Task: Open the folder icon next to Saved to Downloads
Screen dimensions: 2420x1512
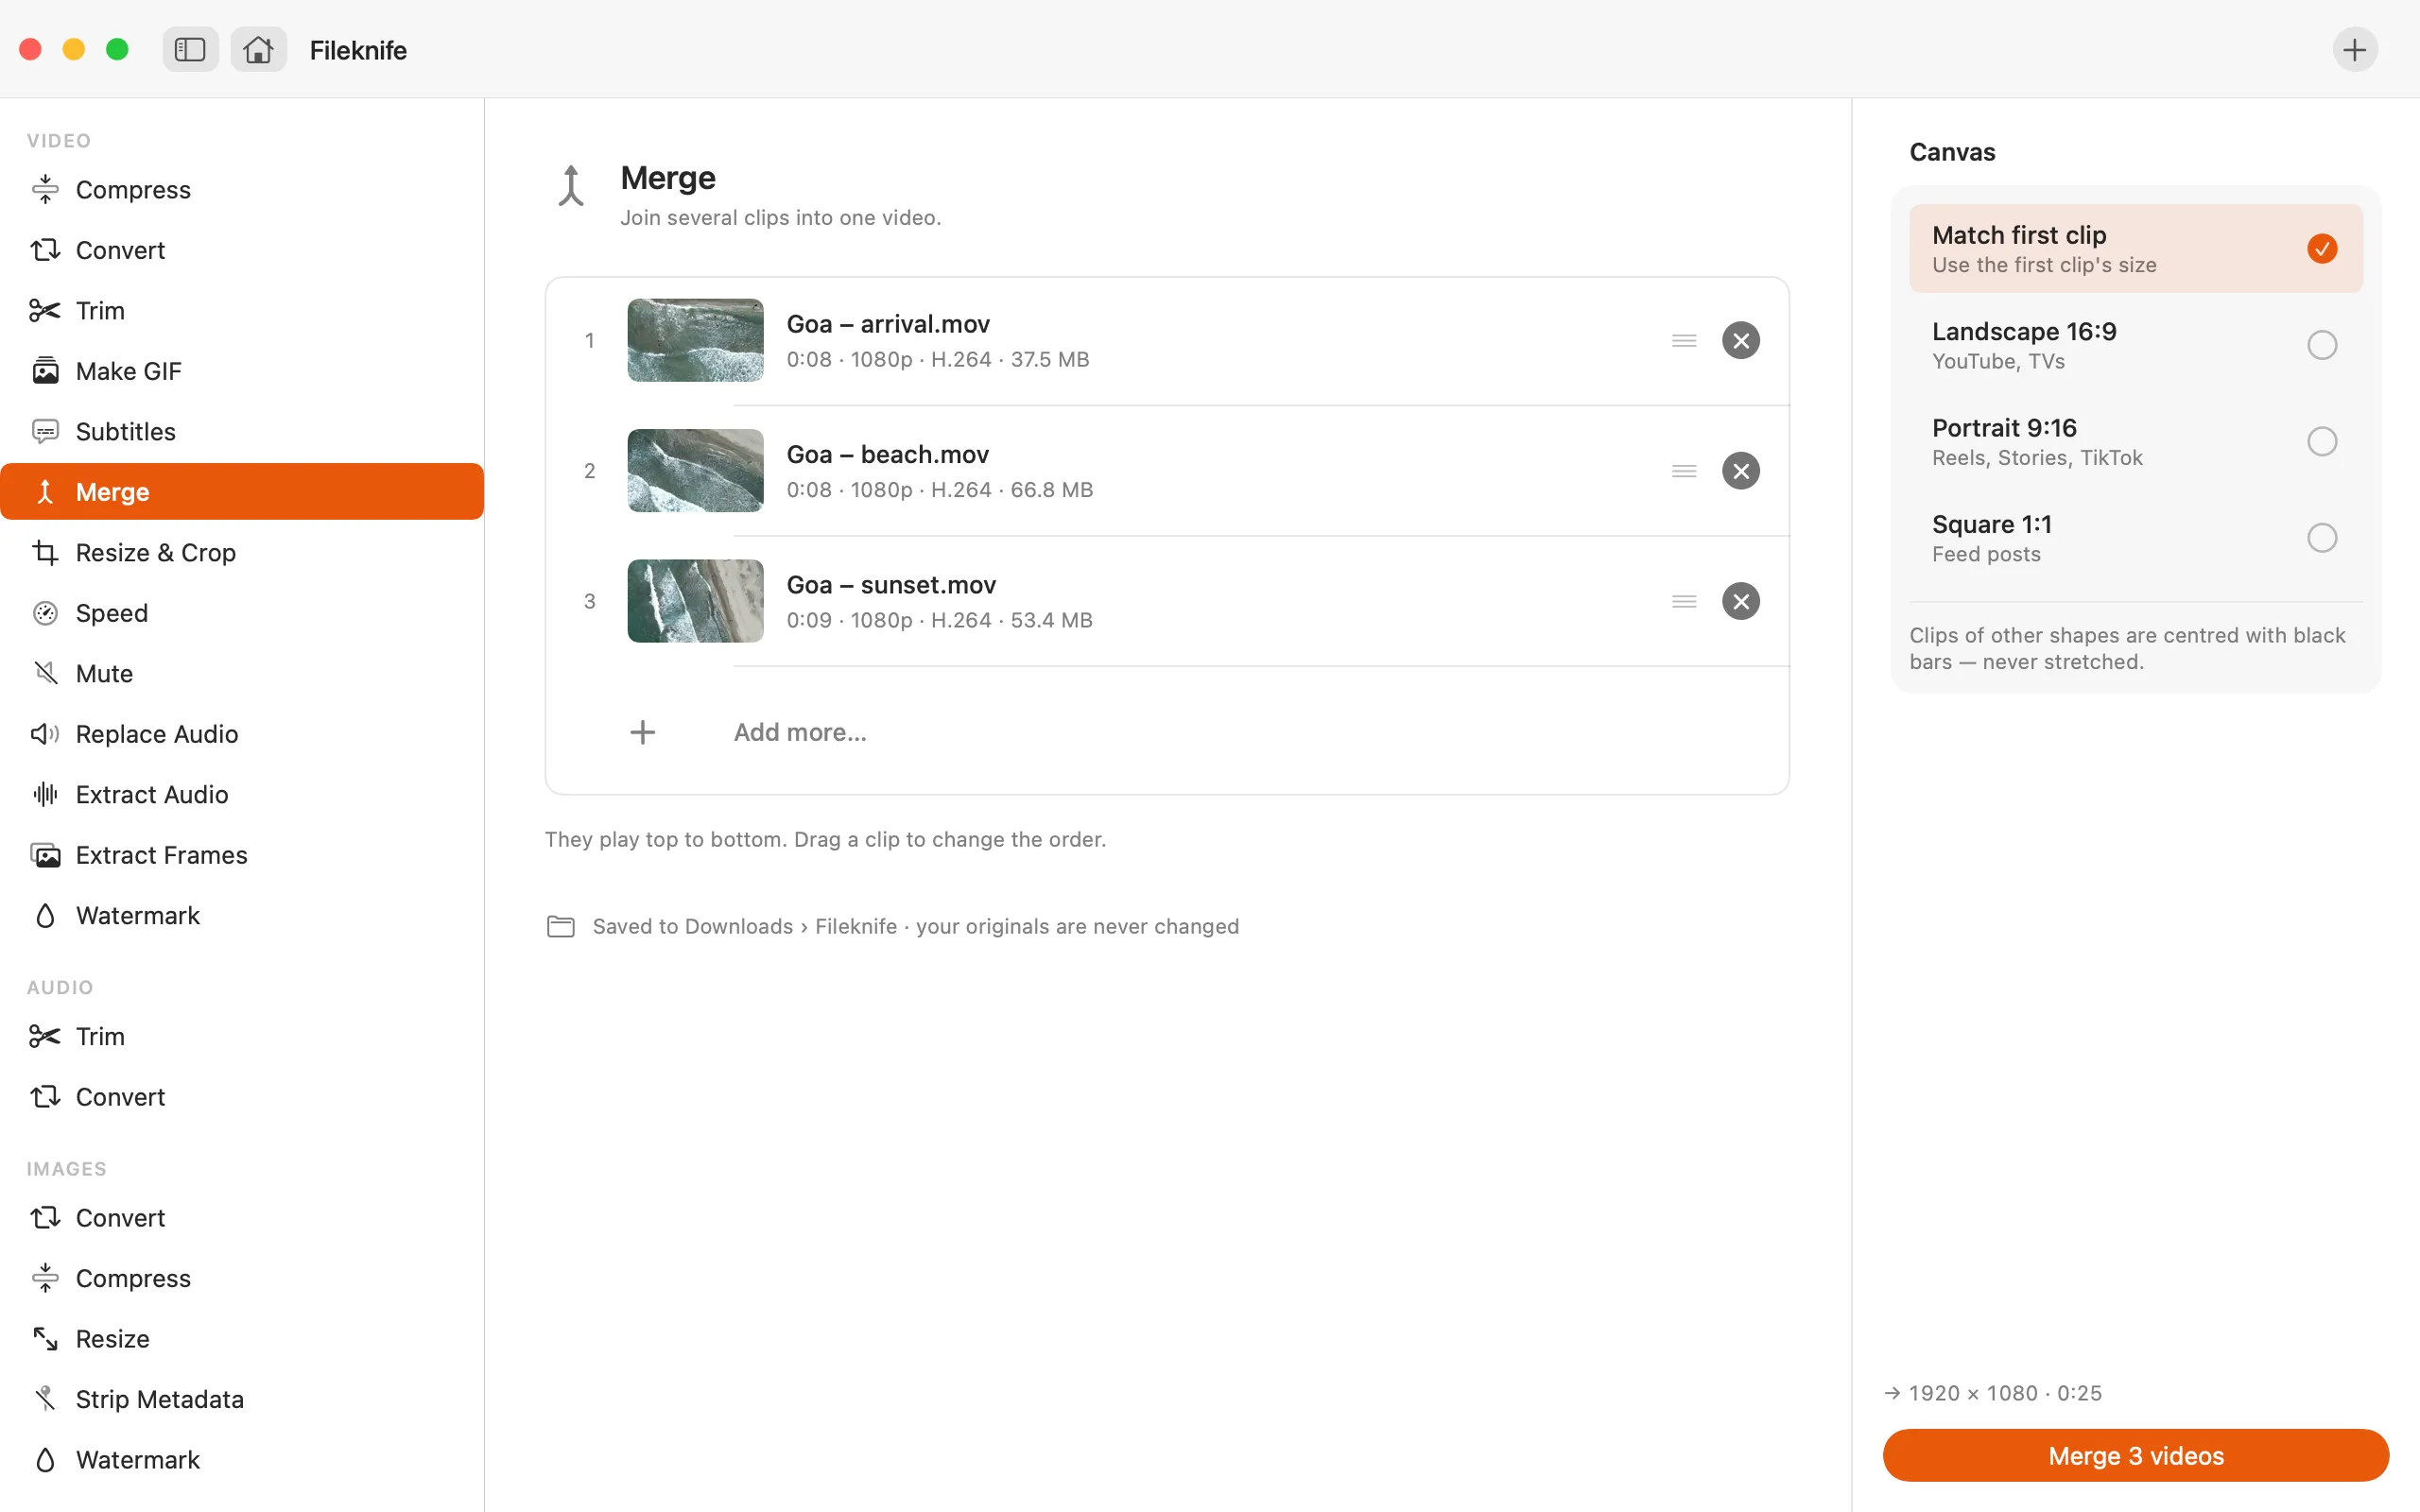Action: 561,926
